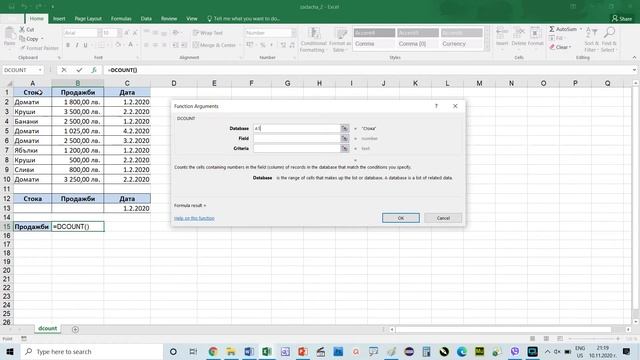This screenshot has width=640, height=360.
Task: Apply percent style format
Action: (x=262, y=45)
